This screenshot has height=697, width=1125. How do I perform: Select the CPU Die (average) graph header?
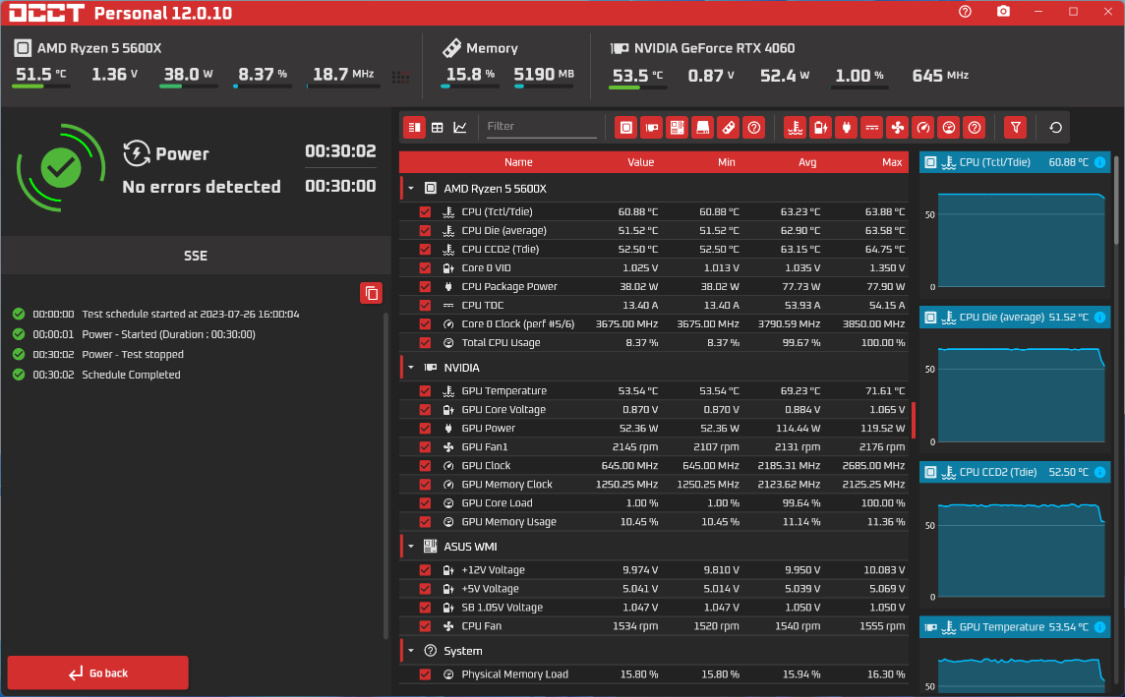pos(1015,317)
